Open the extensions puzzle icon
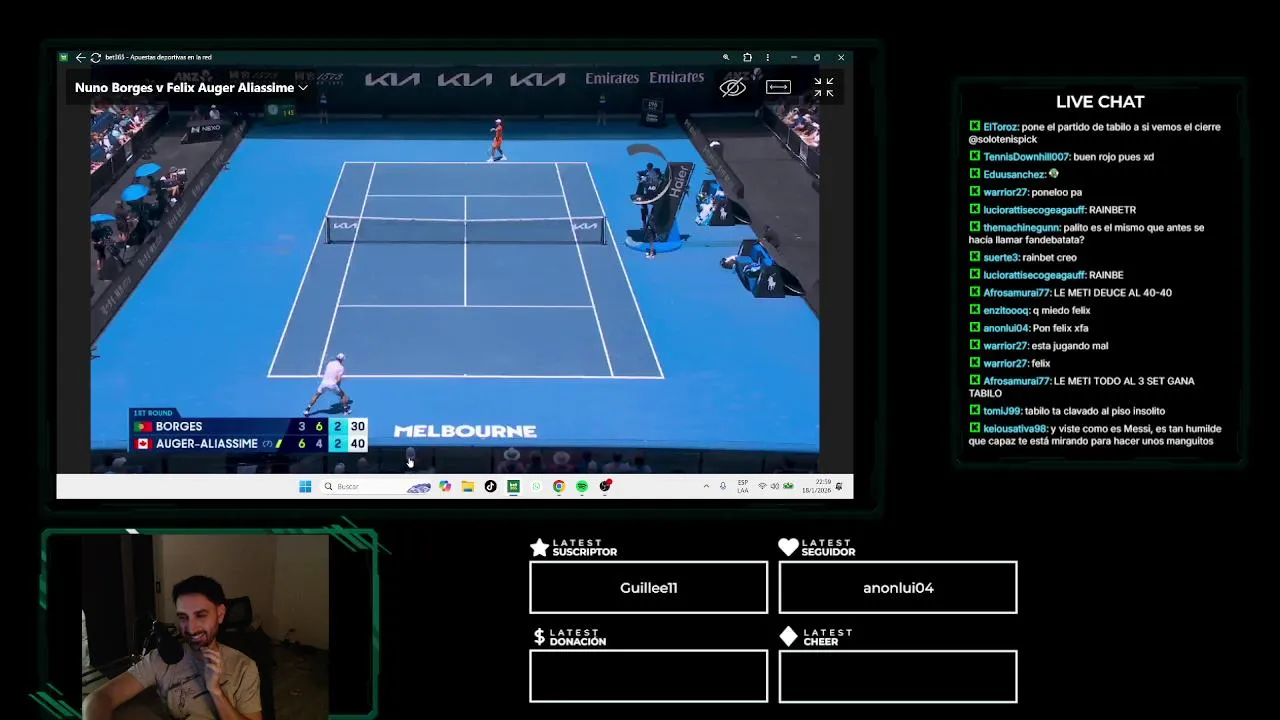 [747, 58]
